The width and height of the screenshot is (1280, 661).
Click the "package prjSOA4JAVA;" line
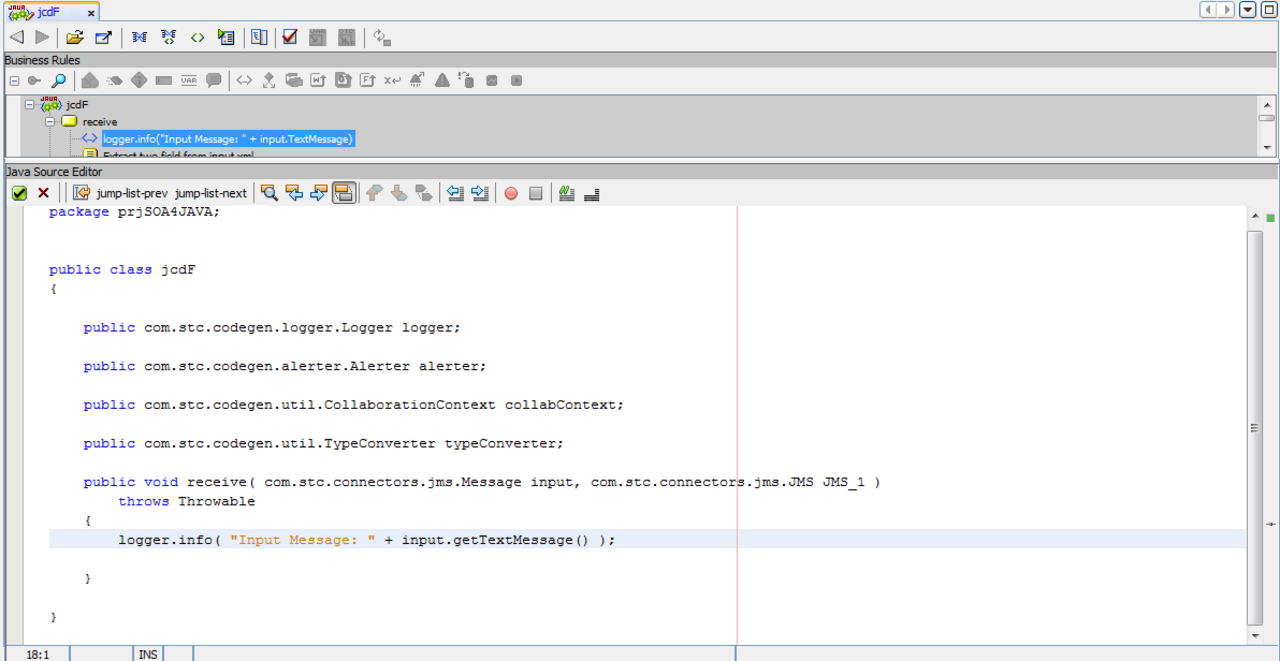pyautogui.click(x=134, y=212)
